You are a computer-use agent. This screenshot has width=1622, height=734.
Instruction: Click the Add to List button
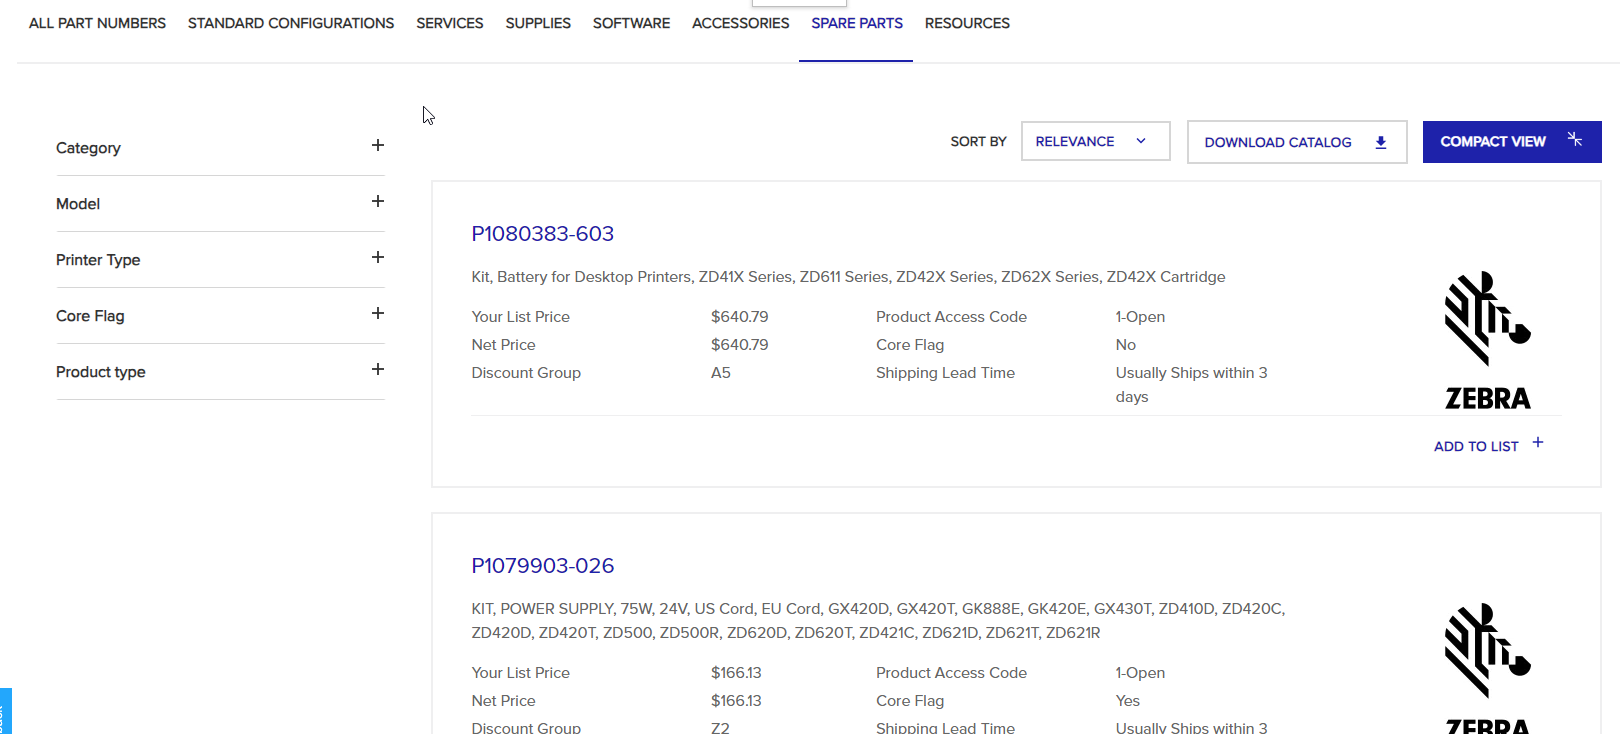pyautogui.click(x=1475, y=447)
